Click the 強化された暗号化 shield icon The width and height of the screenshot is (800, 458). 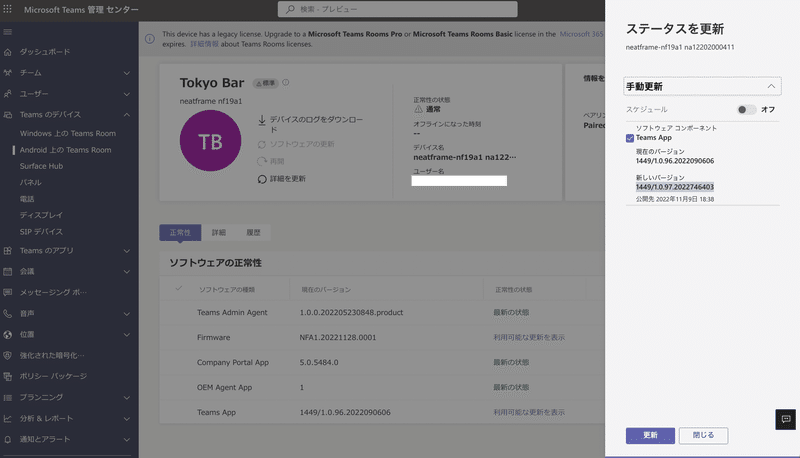click(8, 355)
